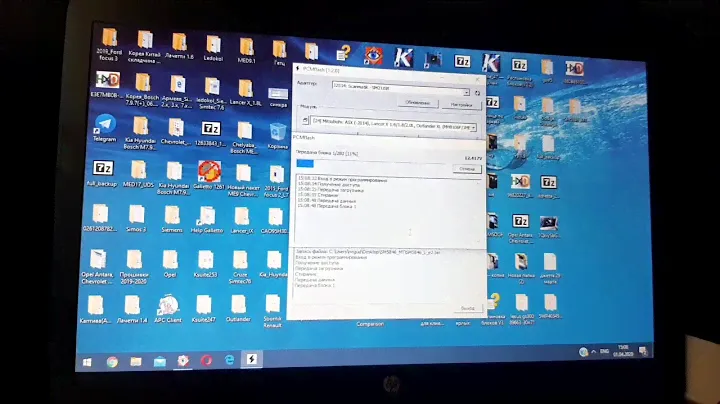Image resolution: width=720 pixels, height=404 pixels.
Task: Expand the Адаптер Scanmatik dropdown
Action: tap(393, 89)
